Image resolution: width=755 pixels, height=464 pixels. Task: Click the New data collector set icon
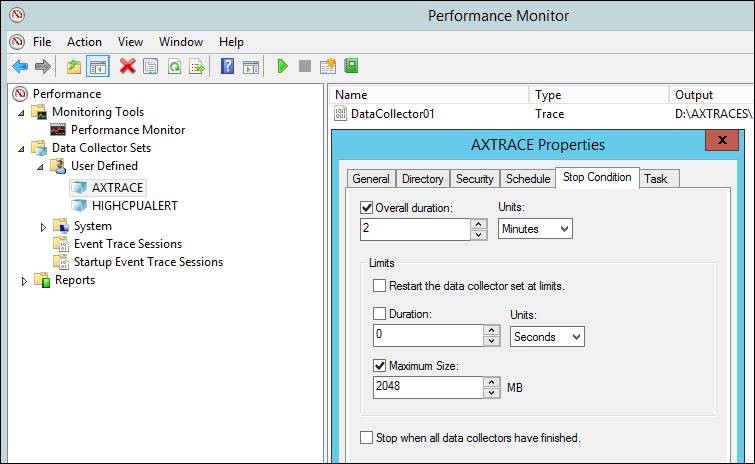[x=328, y=66]
